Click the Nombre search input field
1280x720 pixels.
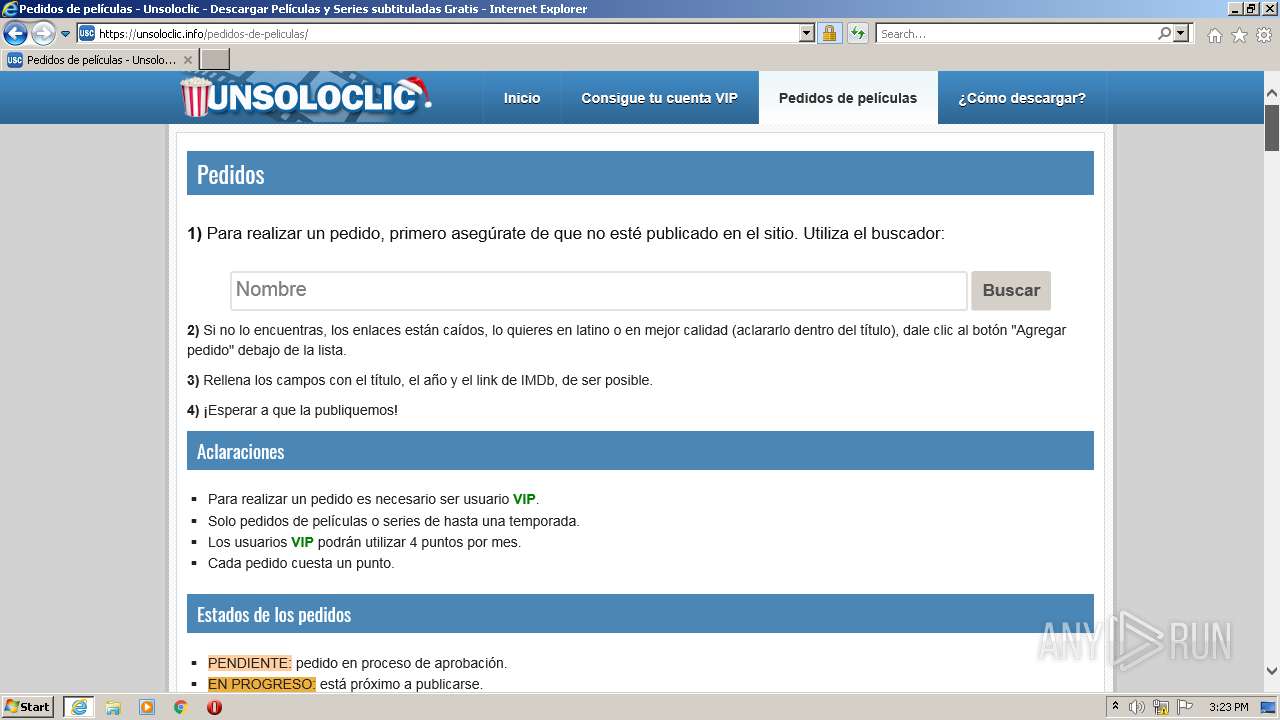pyautogui.click(x=598, y=290)
